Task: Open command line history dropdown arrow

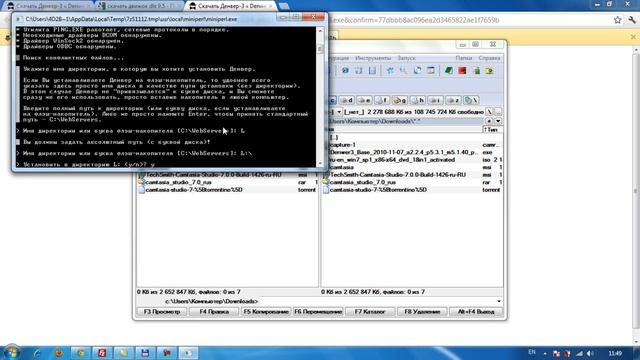Action: [499, 301]
